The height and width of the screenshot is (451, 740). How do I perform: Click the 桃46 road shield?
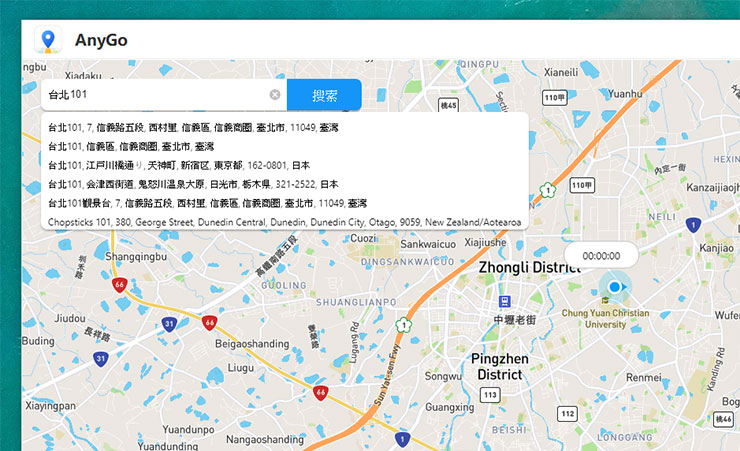tap(723, 419)
